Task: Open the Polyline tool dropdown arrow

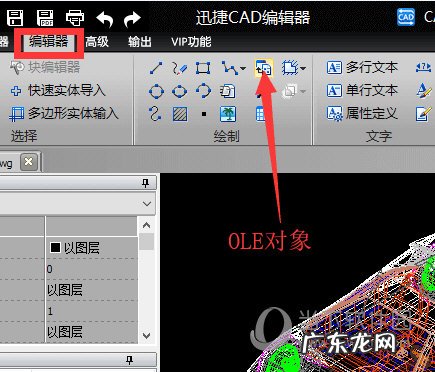Action: [x=243, y=69]
